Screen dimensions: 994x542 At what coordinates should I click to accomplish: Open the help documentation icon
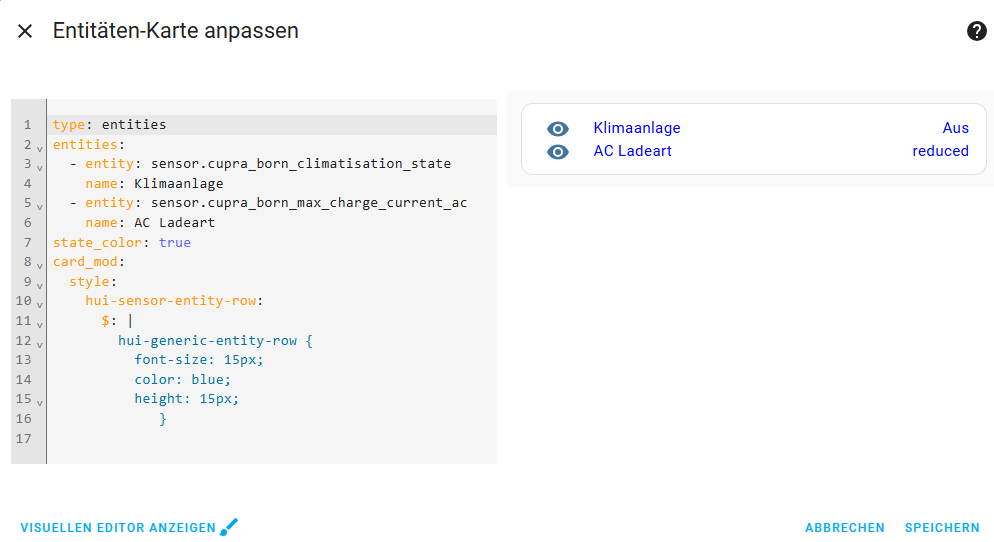976,31
